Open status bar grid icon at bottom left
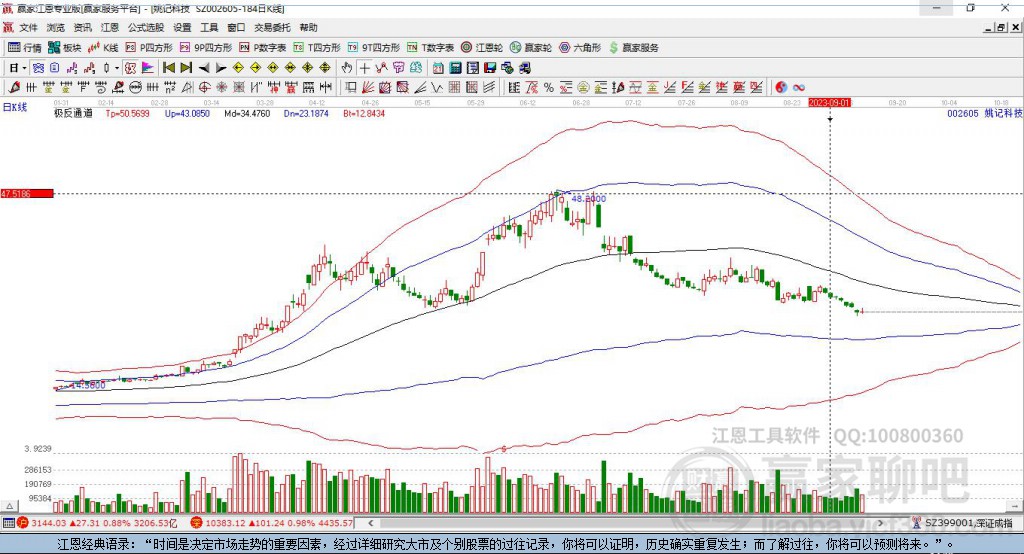1024x554 pixels. pyautogui.click(x=8, y=523)
